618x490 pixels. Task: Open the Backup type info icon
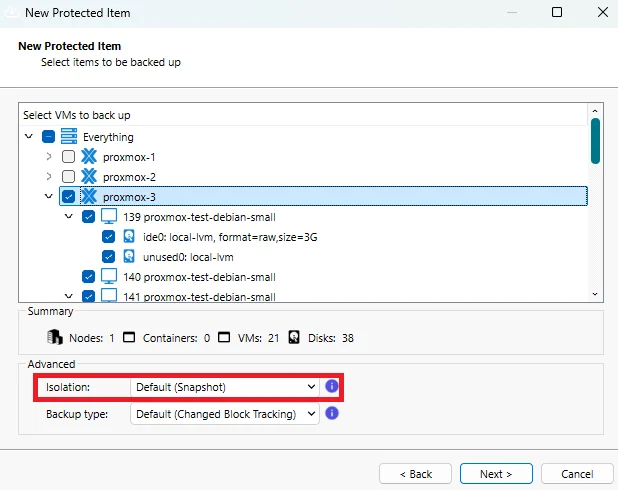tap(333, 413)
